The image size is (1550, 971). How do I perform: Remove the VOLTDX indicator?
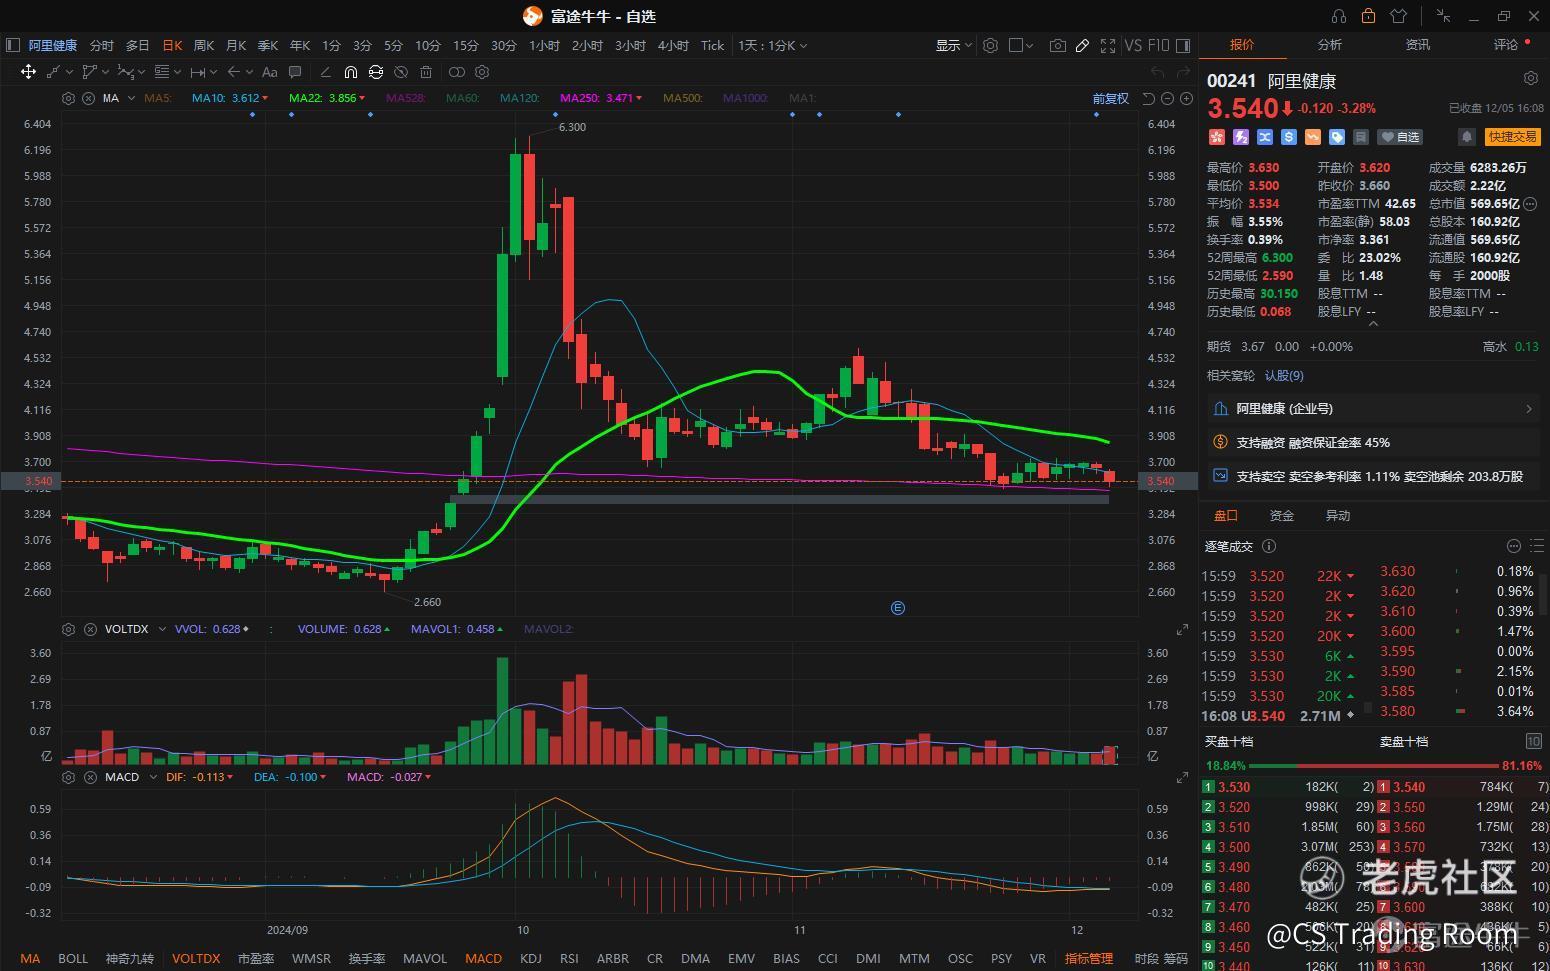coord(90,629)
